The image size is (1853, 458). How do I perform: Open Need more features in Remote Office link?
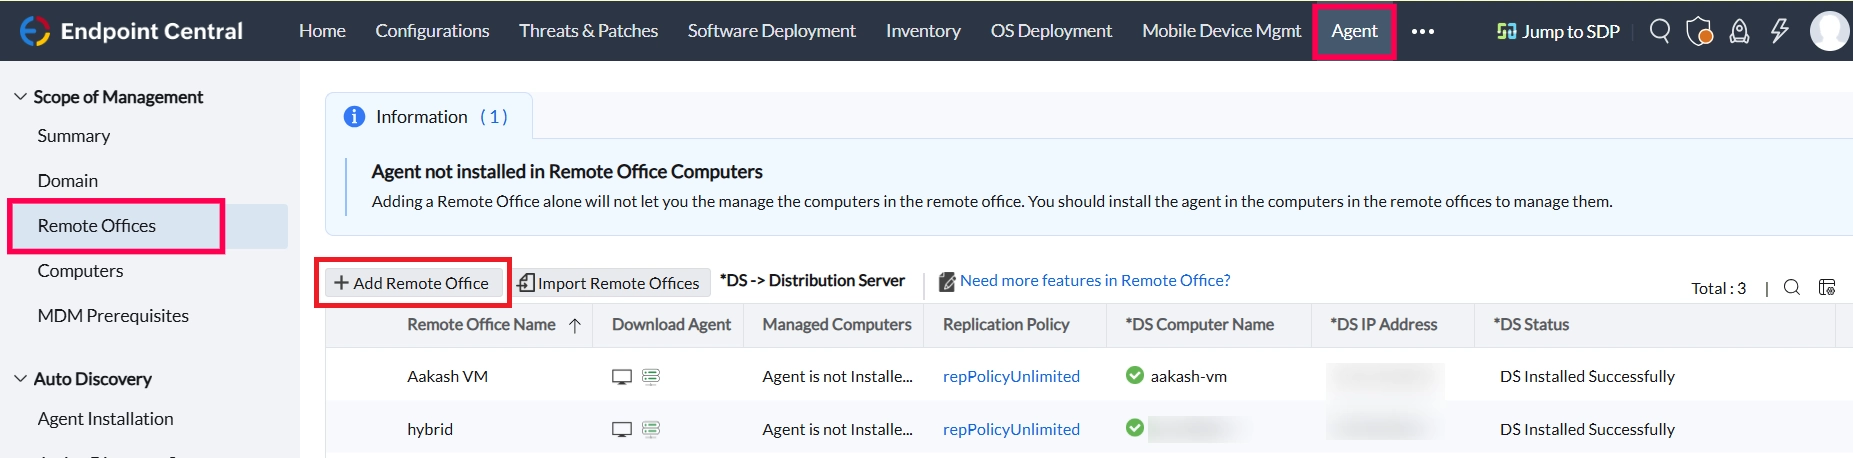pyautogui.click(x=1095, y=281)
